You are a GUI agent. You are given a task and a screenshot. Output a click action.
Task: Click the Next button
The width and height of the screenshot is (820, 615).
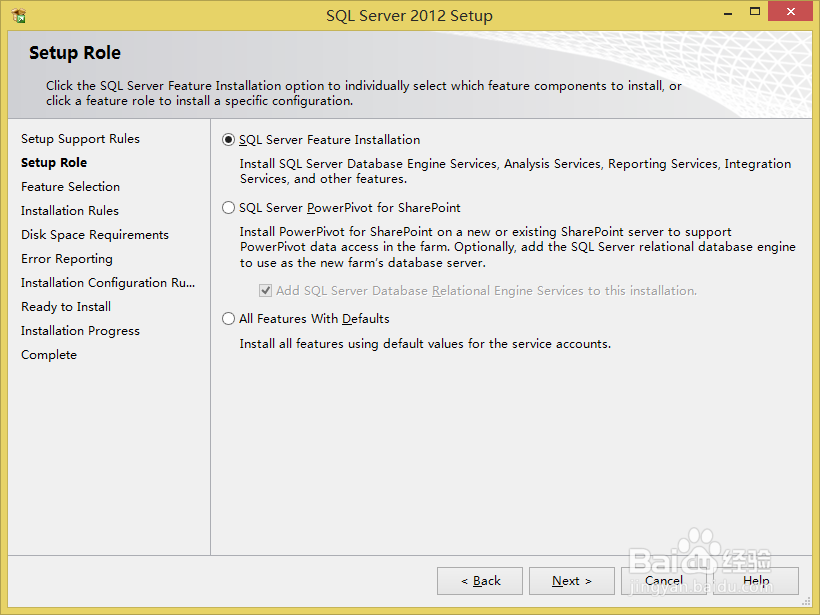[x=571, y=580]
